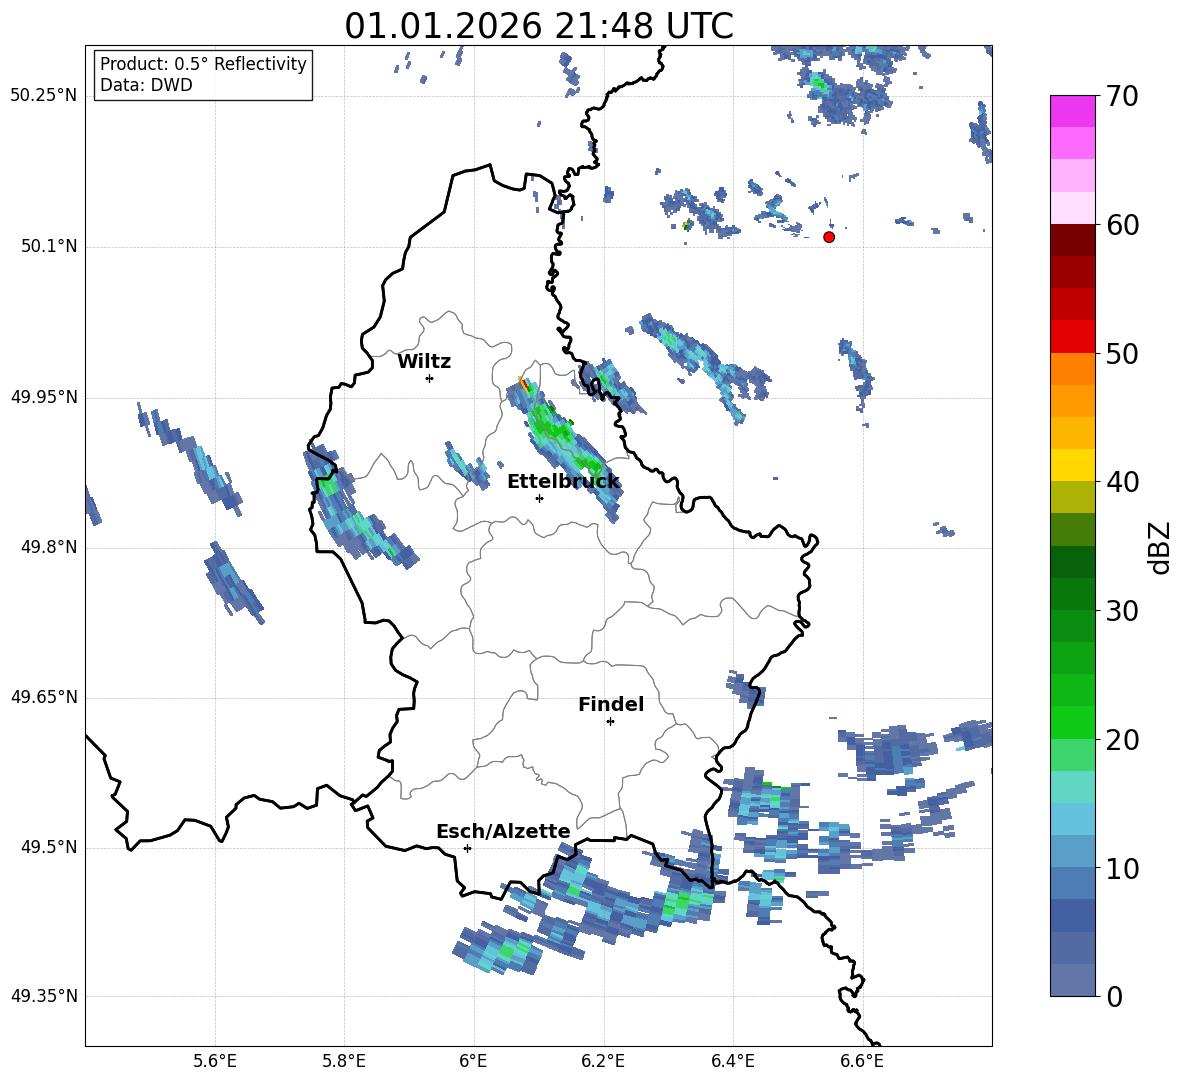1184x1081 pixels.
Task: Click the 30 tick on the colorbar
Action: tap(1122, 611)
